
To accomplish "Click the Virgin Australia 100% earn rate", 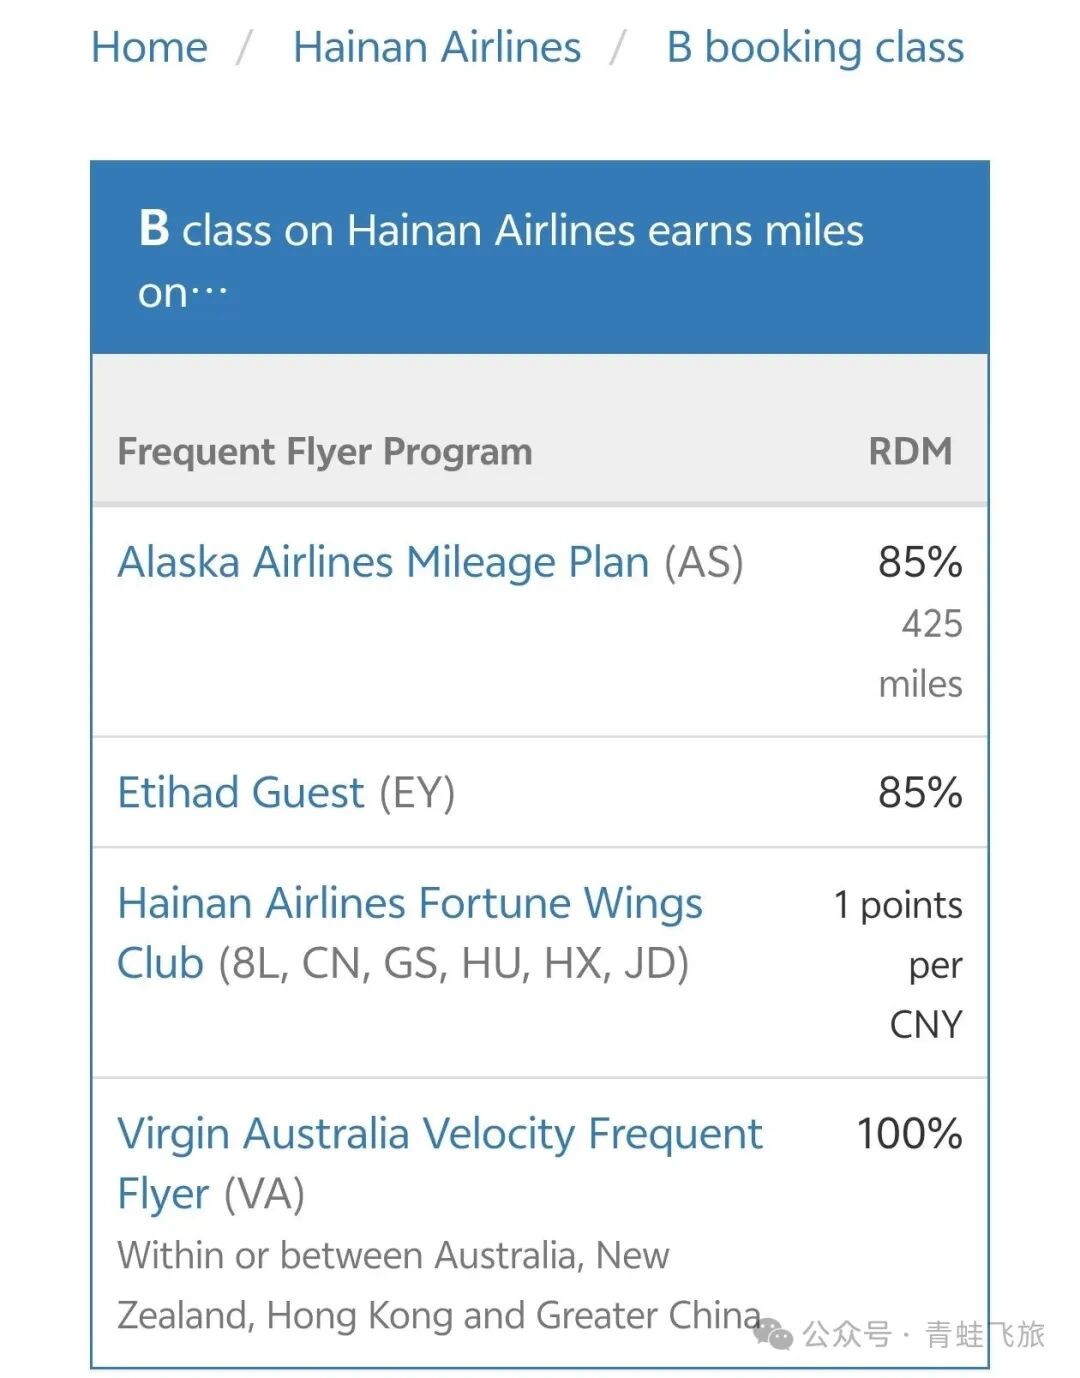I will pyautogui.click(x=909, y=1134).
